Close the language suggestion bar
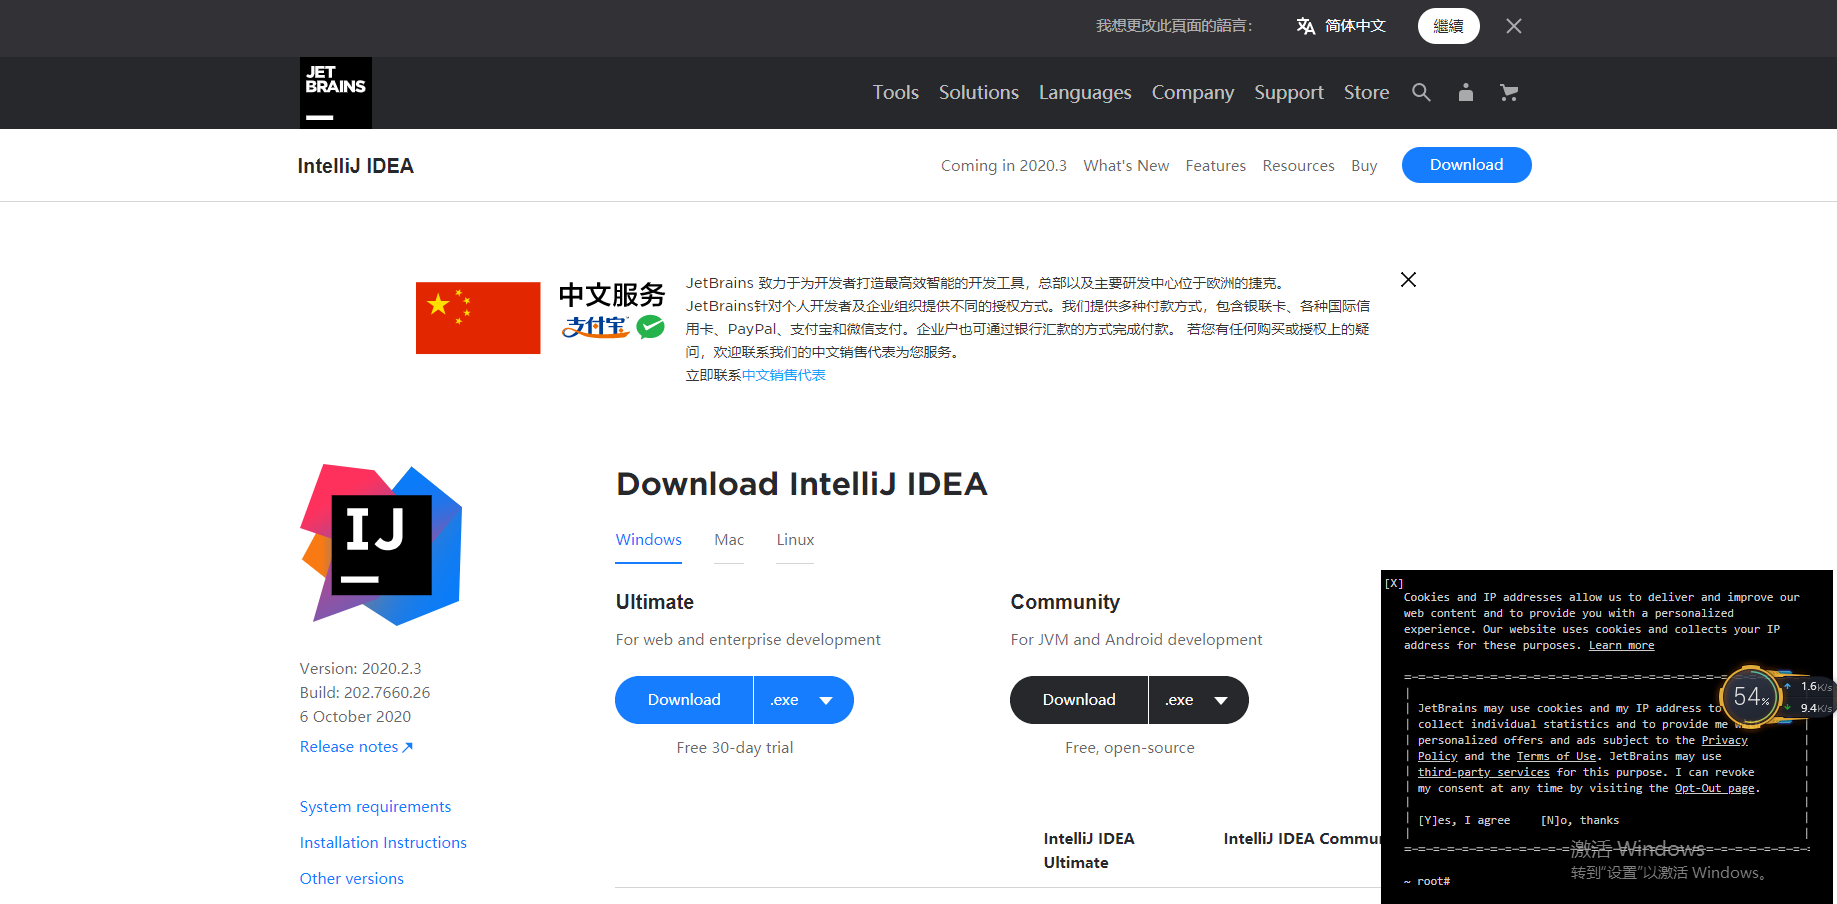1837x904 pixels. (1514, 26)
